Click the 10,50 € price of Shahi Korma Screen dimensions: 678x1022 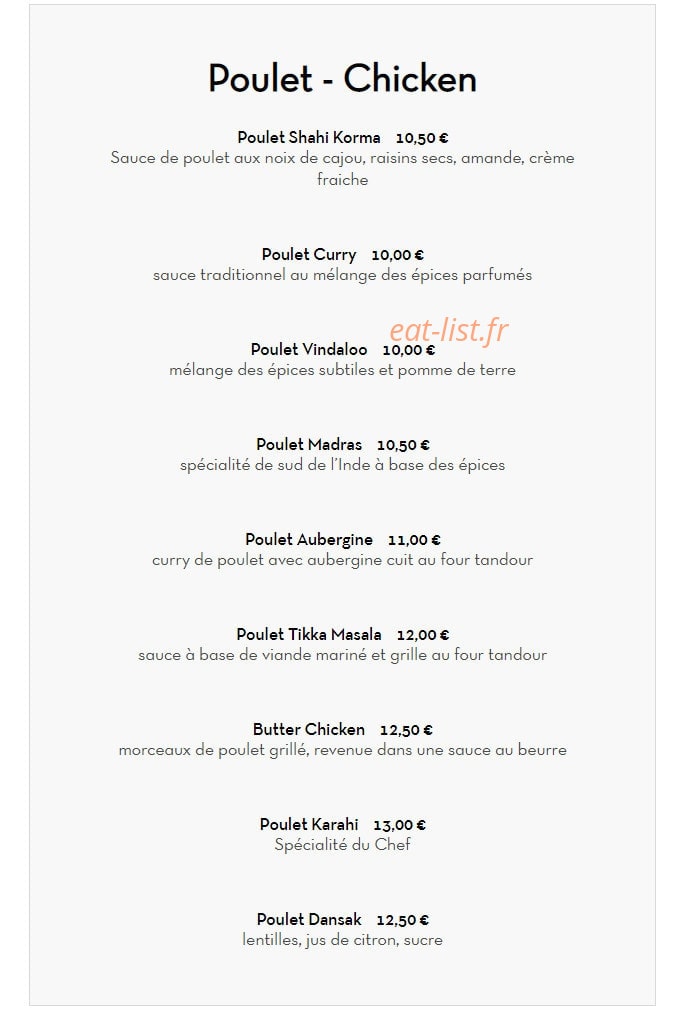point(422,138)
